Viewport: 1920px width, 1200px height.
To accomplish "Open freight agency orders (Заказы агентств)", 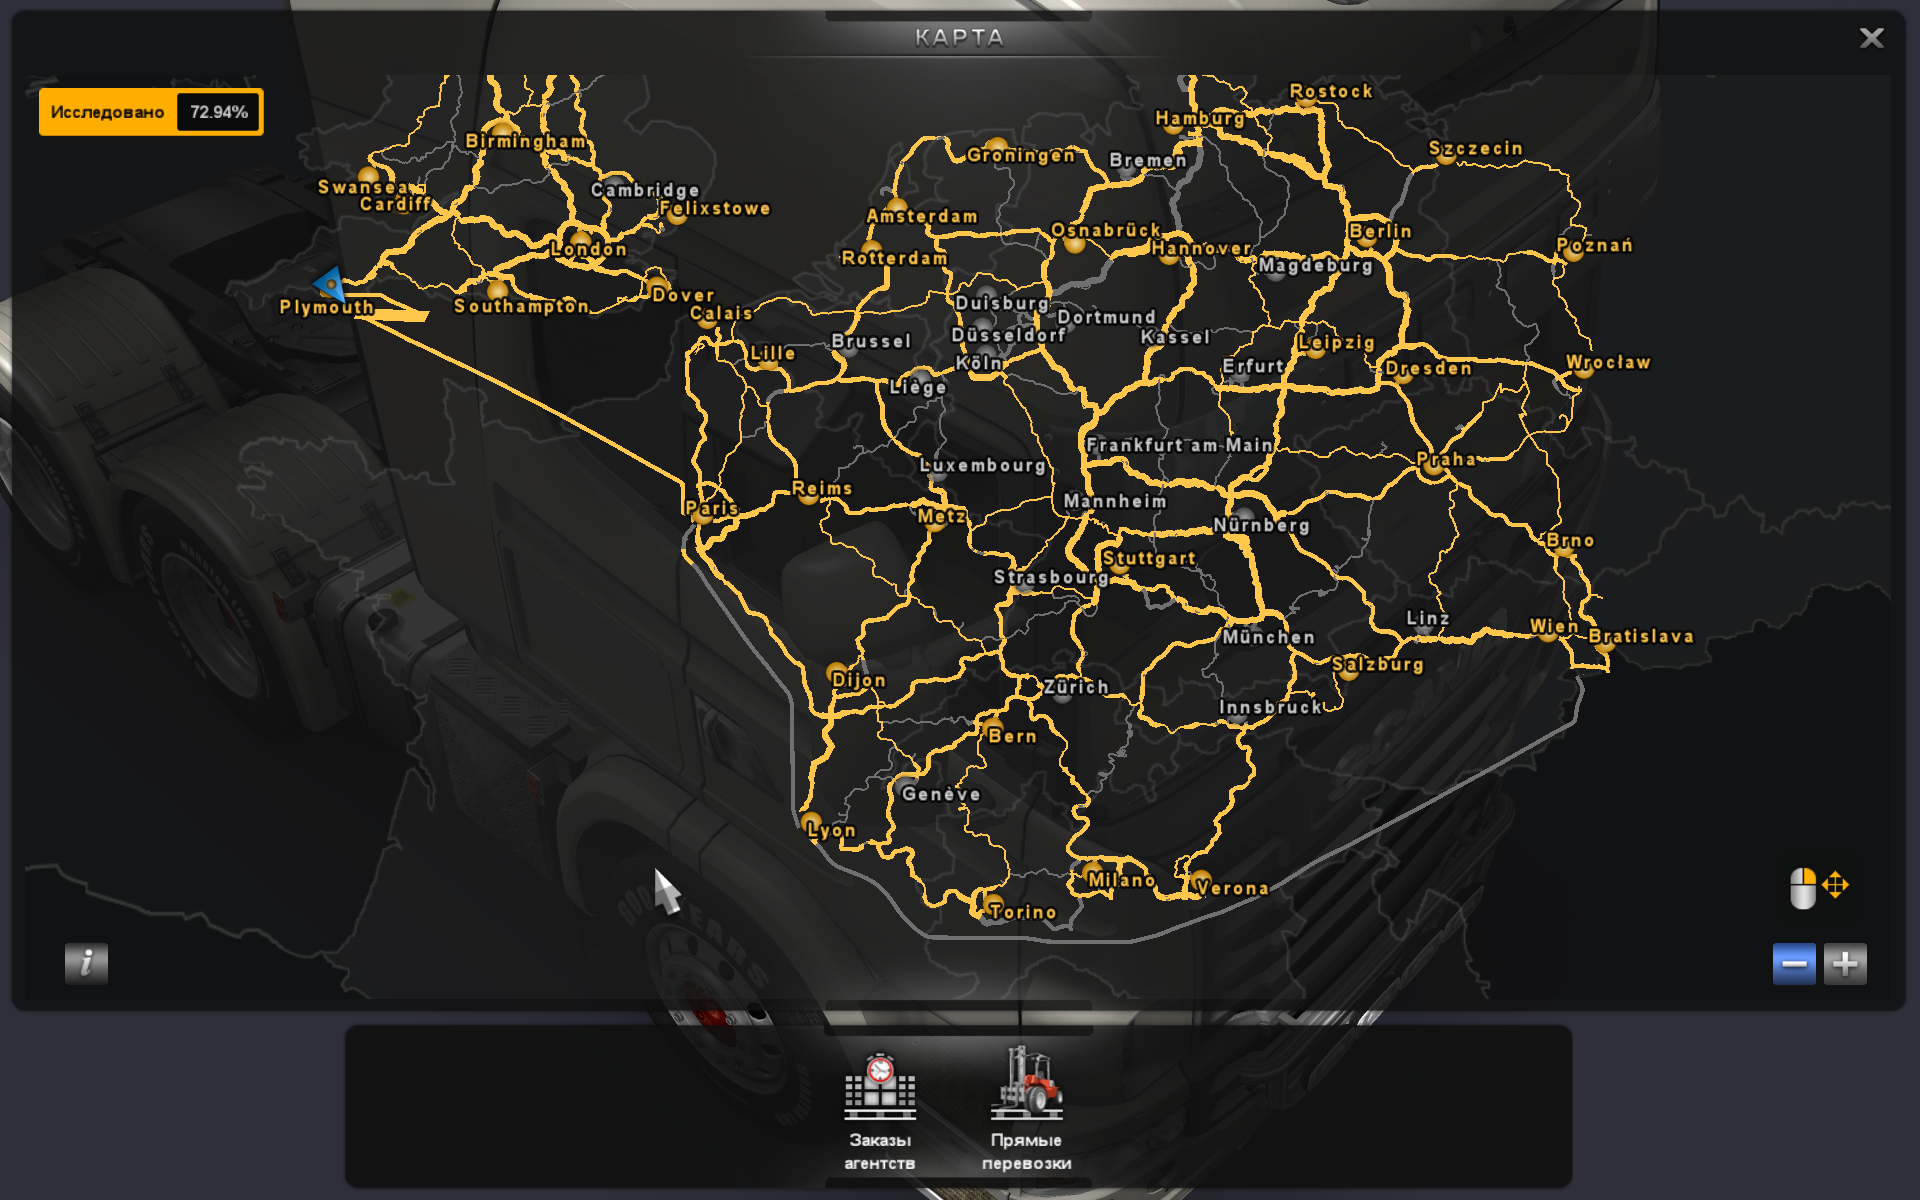I will [879, 1111].
